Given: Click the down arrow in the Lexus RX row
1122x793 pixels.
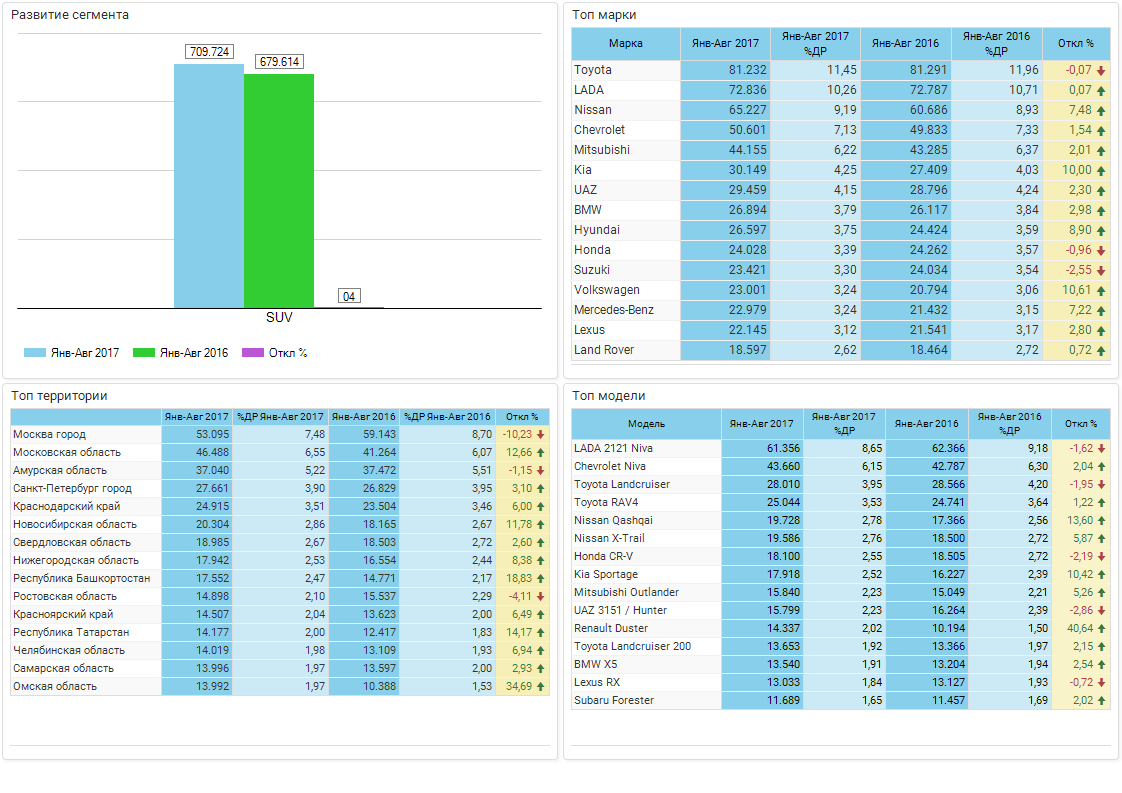Looking at the screenshot, I should [1101, 683].
